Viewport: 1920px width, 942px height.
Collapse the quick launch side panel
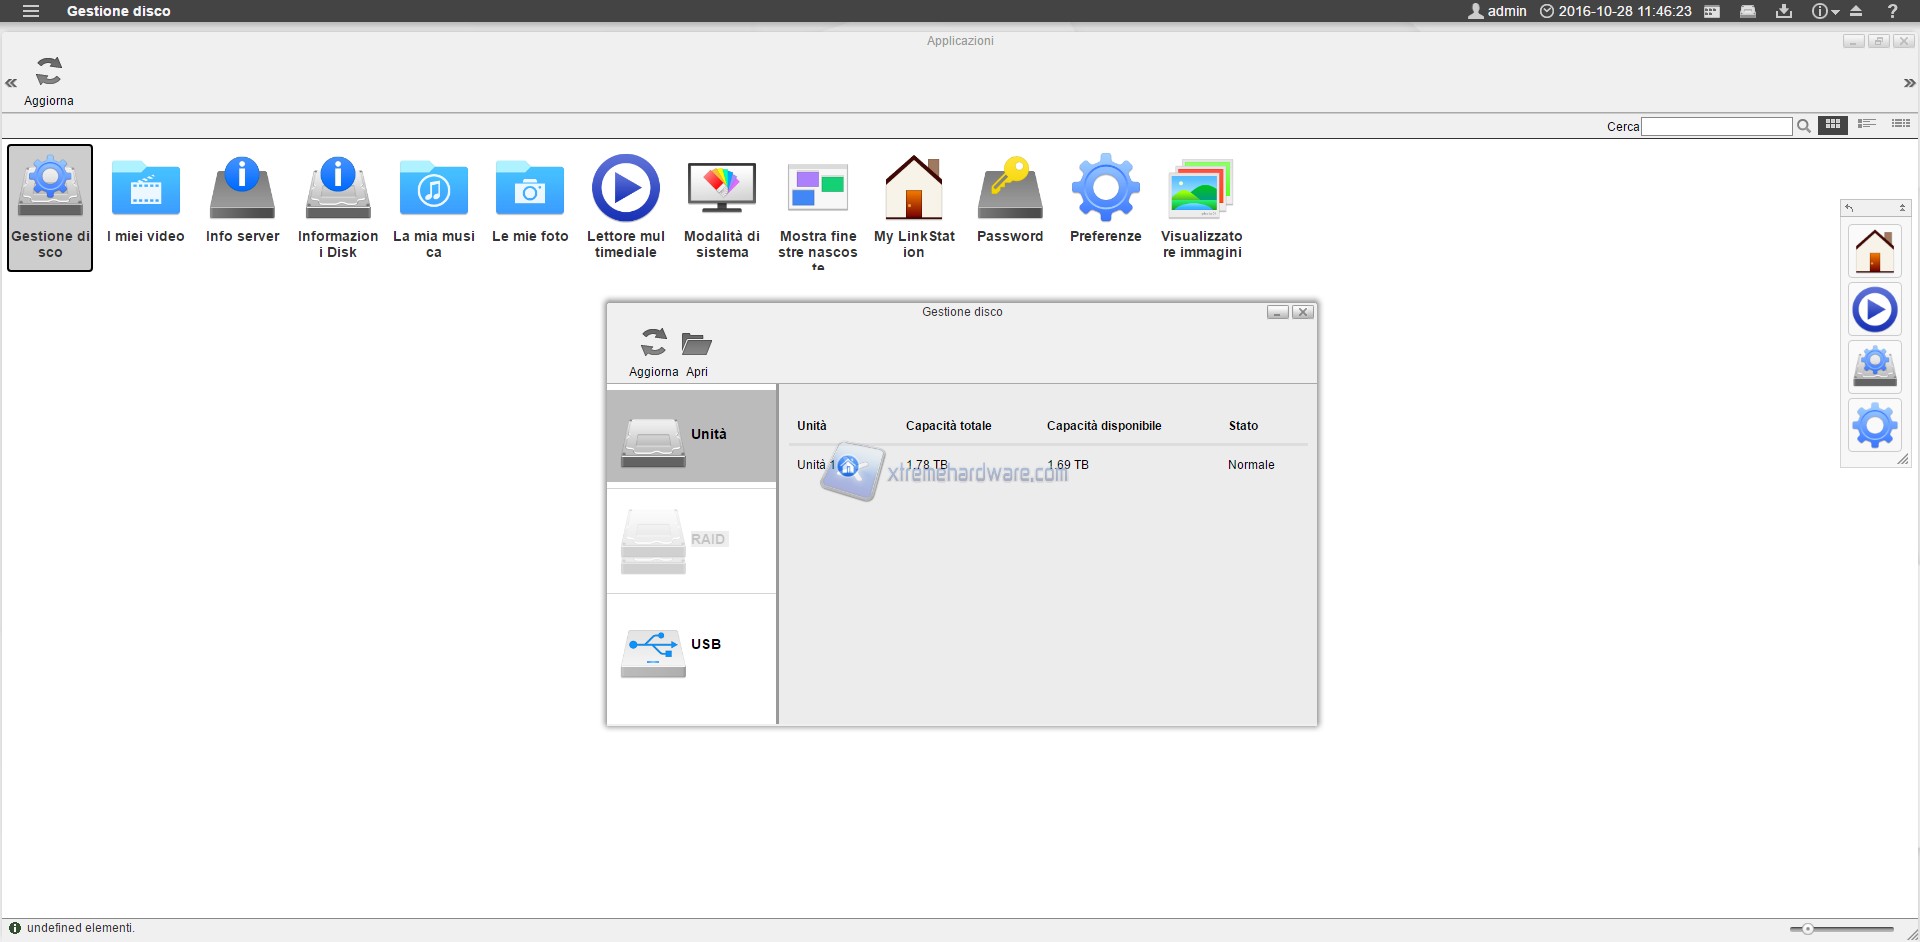coord(1902,208)
